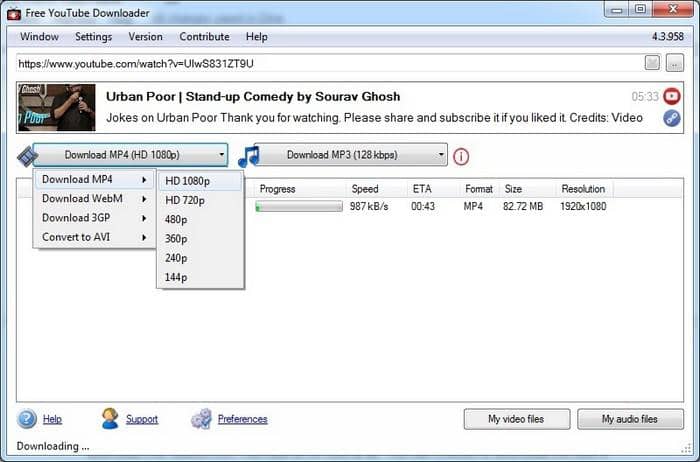Click the blue question mark Help icon
The width and height of the screenshot is (700, 462).
click(x=27, y=419)
